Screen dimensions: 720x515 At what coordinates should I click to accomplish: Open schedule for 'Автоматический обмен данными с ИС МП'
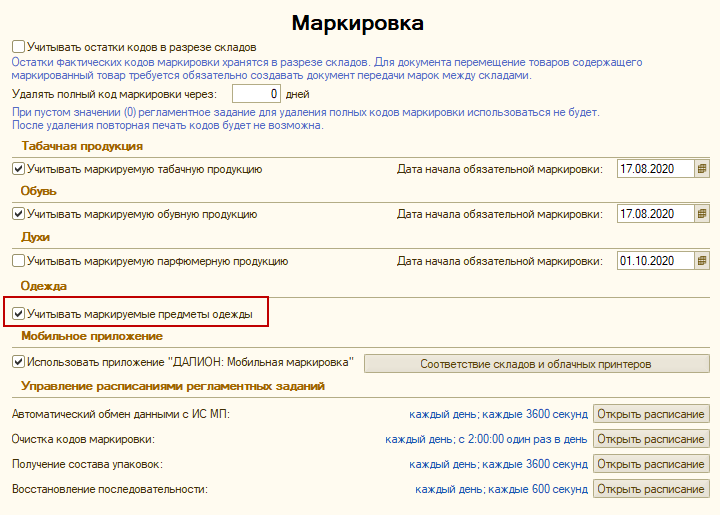pyautogui.click(x=651, y=414)
